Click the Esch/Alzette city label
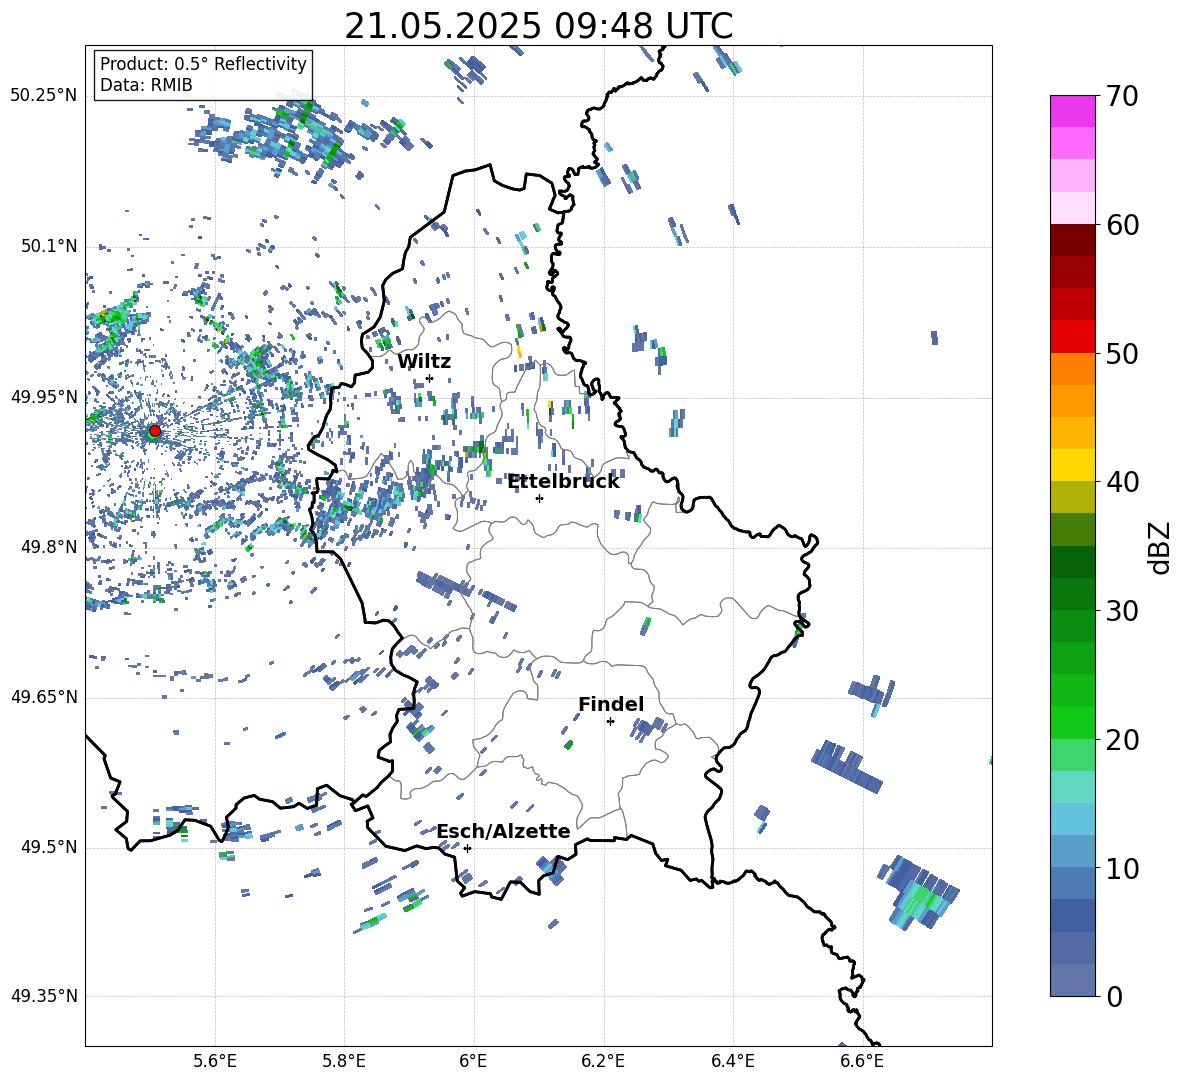Screen dimensions: 1184x1081 [x=504, y=831]
